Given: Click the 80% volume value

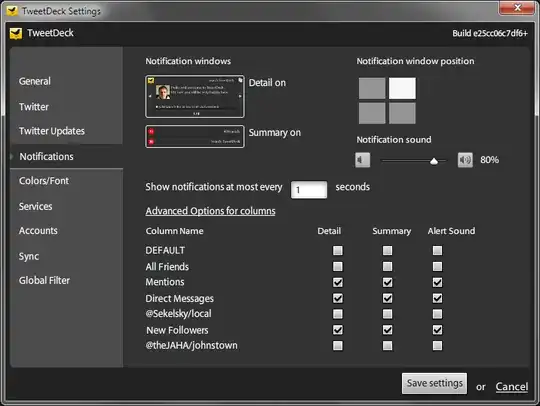Looking at the screenshot, I should pos(489,160).
